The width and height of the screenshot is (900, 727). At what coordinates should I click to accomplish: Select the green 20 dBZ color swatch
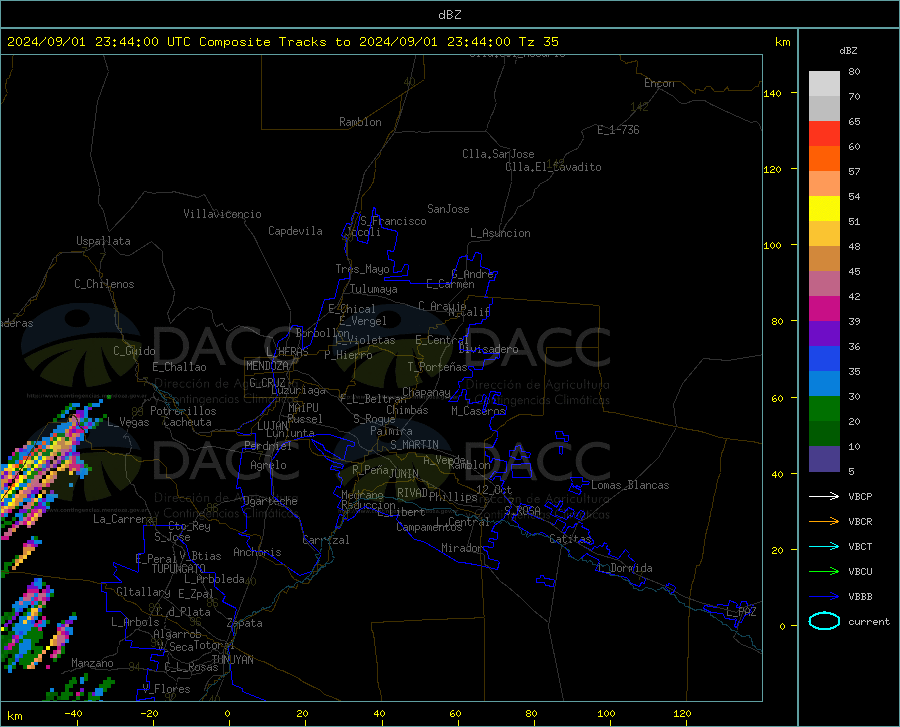(824, 409)
